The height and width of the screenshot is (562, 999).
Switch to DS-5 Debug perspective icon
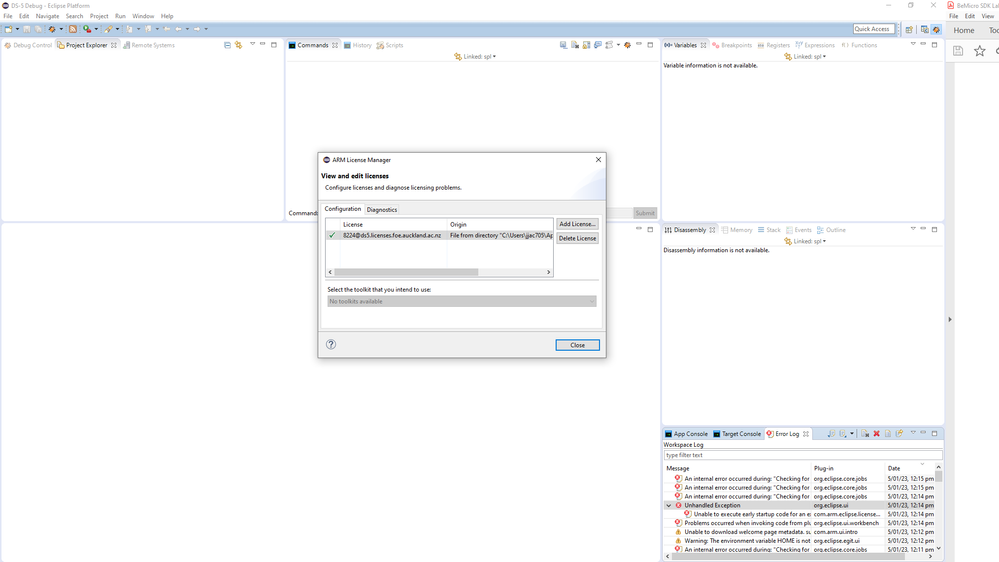point(936,29)
